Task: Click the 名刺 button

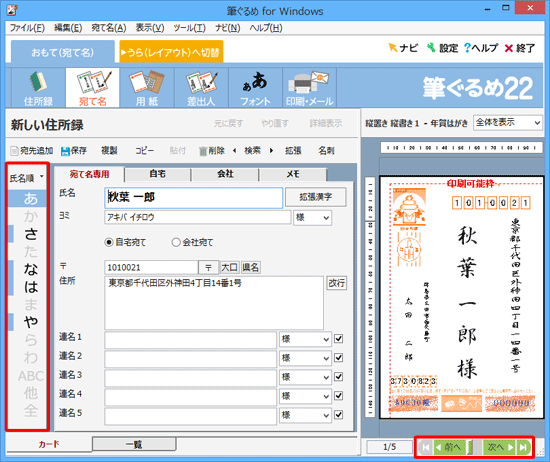Action: [x=326, y=151]
